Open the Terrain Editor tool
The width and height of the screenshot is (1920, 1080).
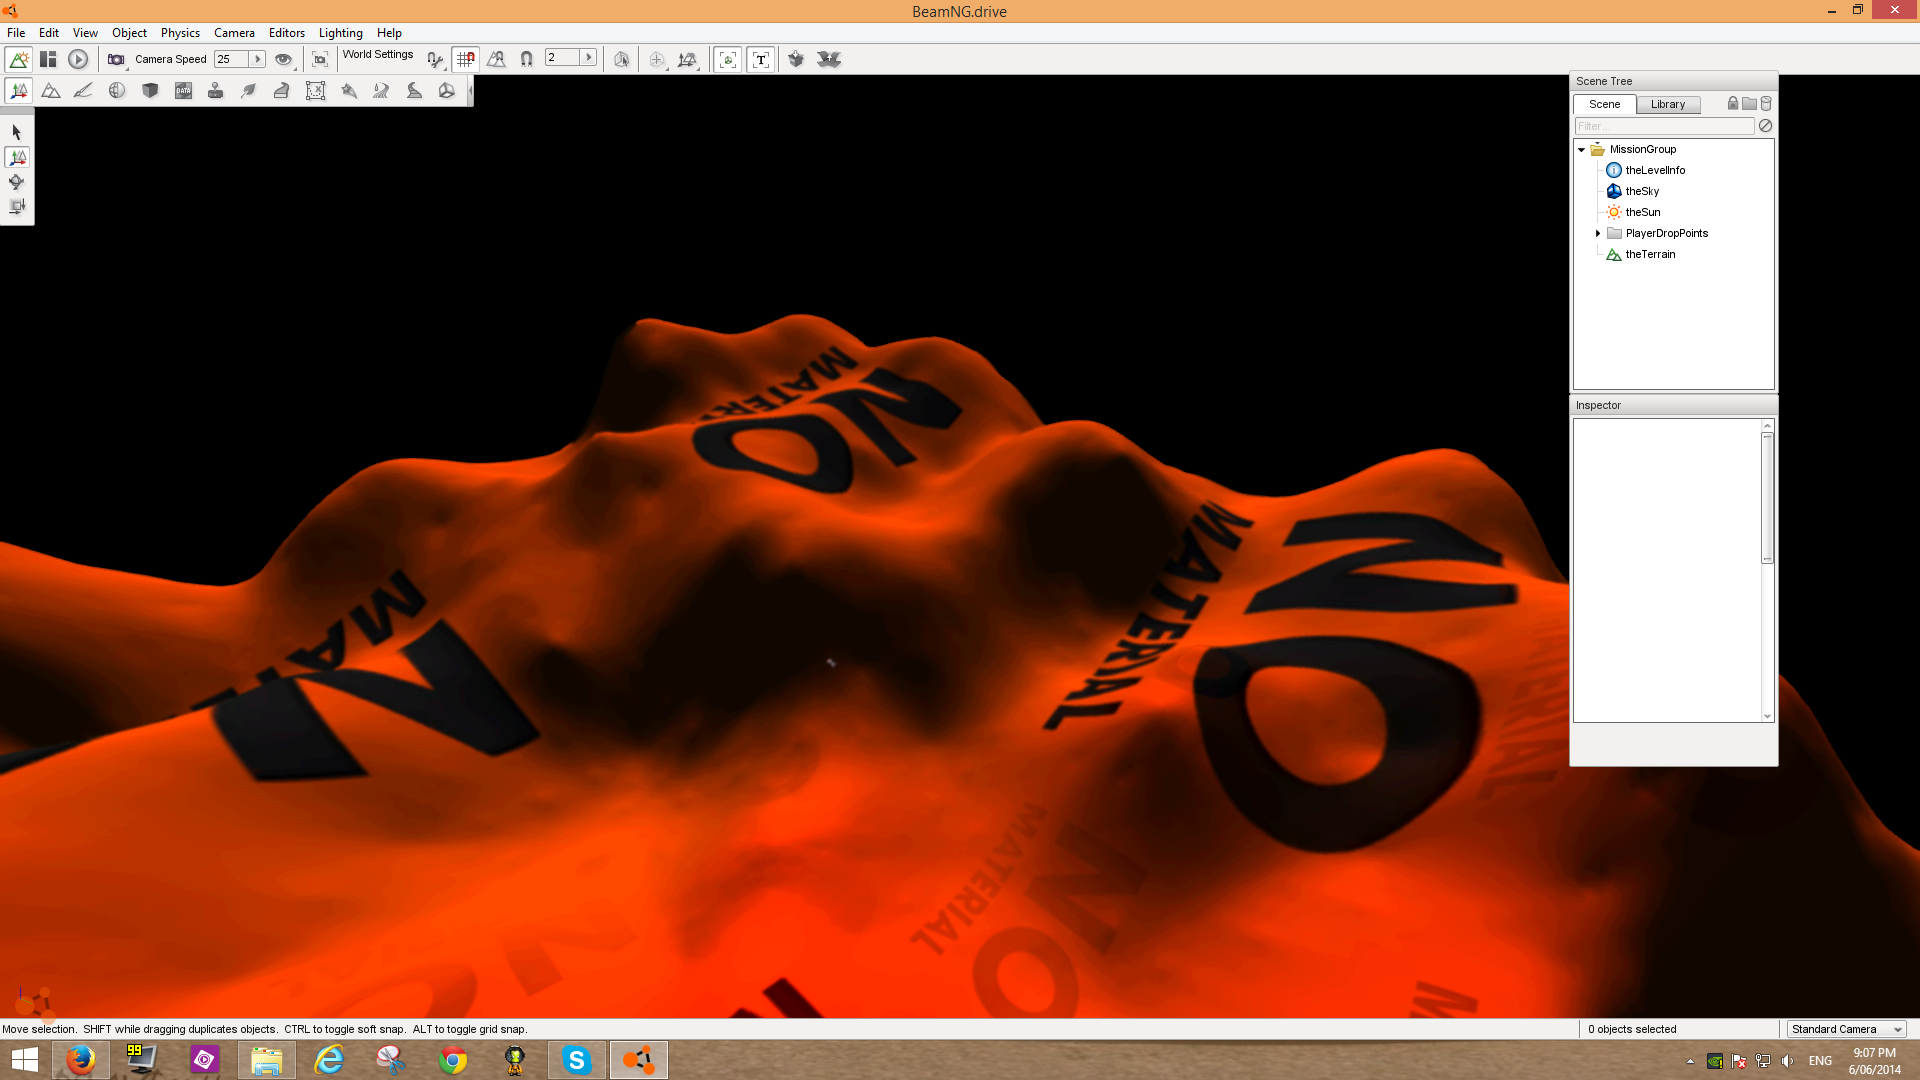pyautogui.click(x=51, y=91)
